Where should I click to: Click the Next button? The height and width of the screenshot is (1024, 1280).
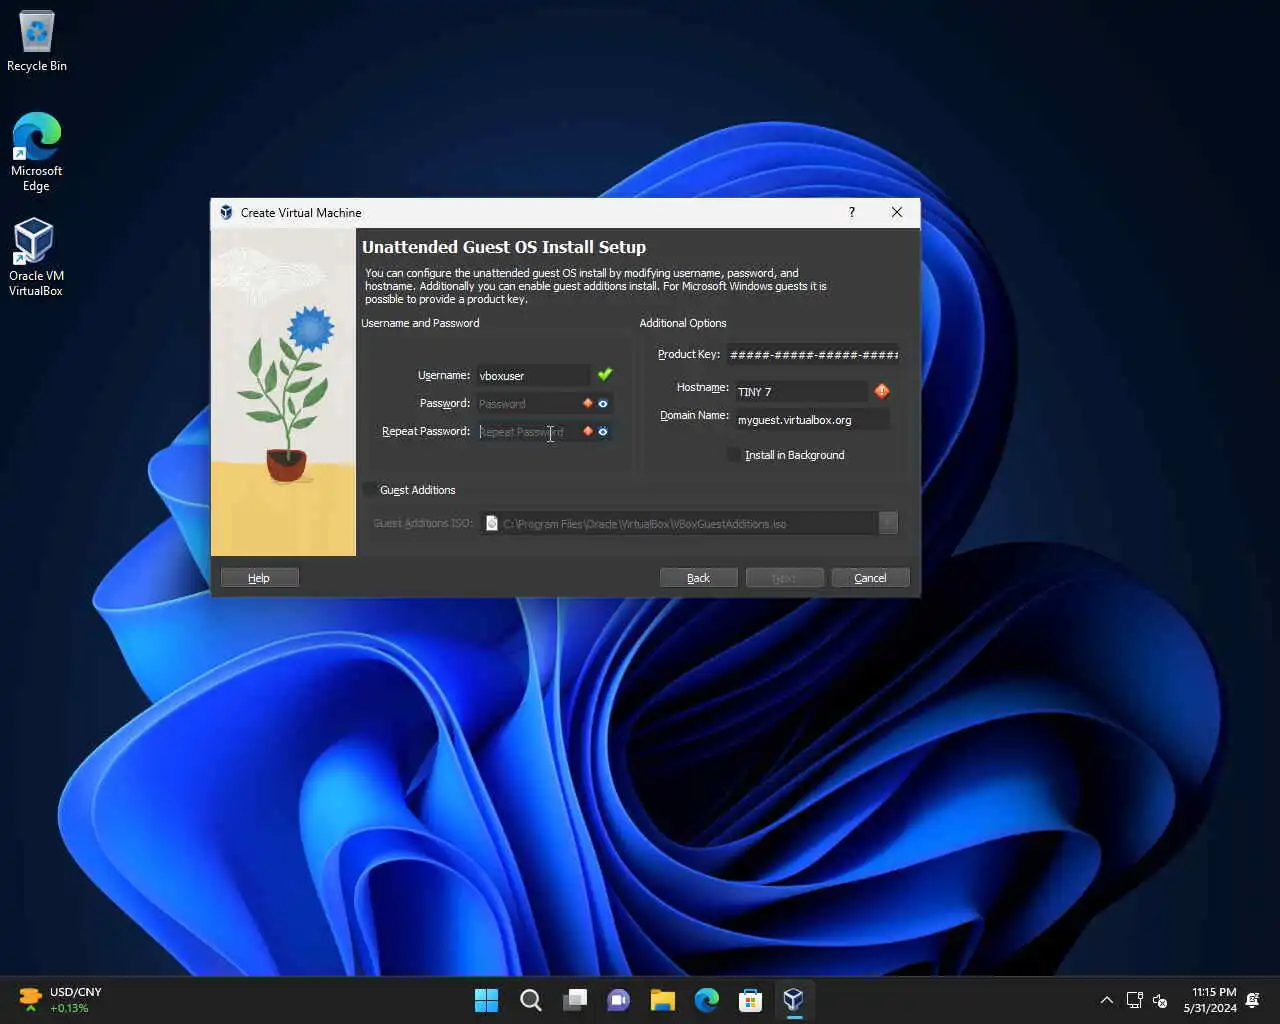[x=785, y=578]
